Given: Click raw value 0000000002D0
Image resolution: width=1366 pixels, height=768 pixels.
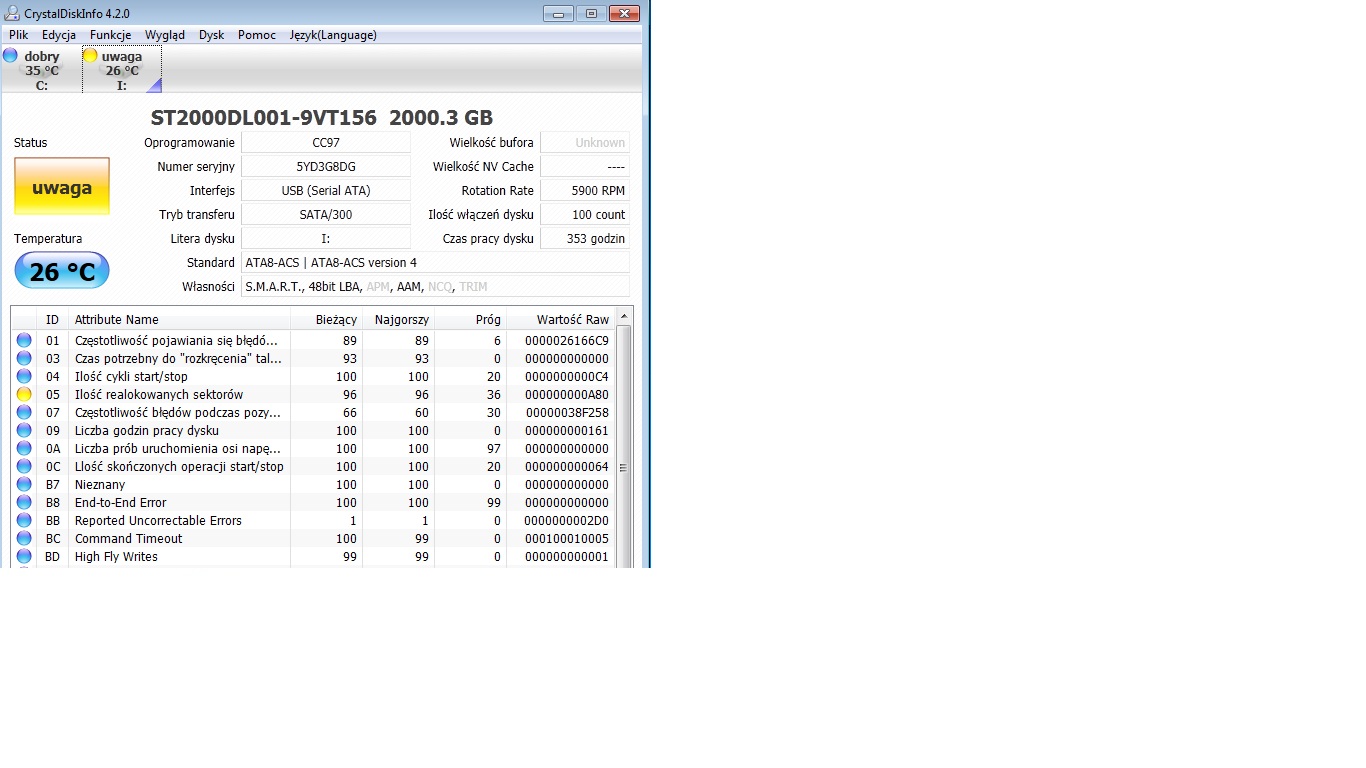Looking at the screenshot, I should point(567,521).
